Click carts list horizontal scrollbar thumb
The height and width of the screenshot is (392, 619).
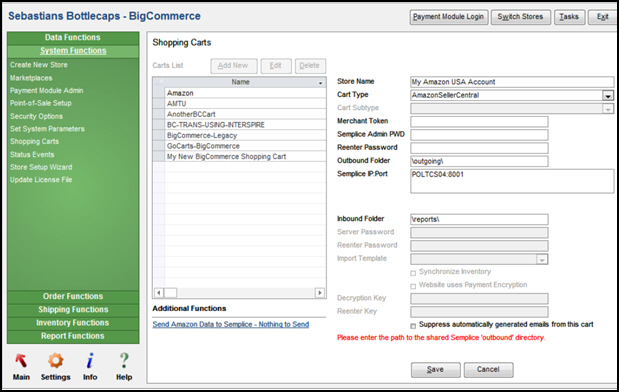[171, 293]
